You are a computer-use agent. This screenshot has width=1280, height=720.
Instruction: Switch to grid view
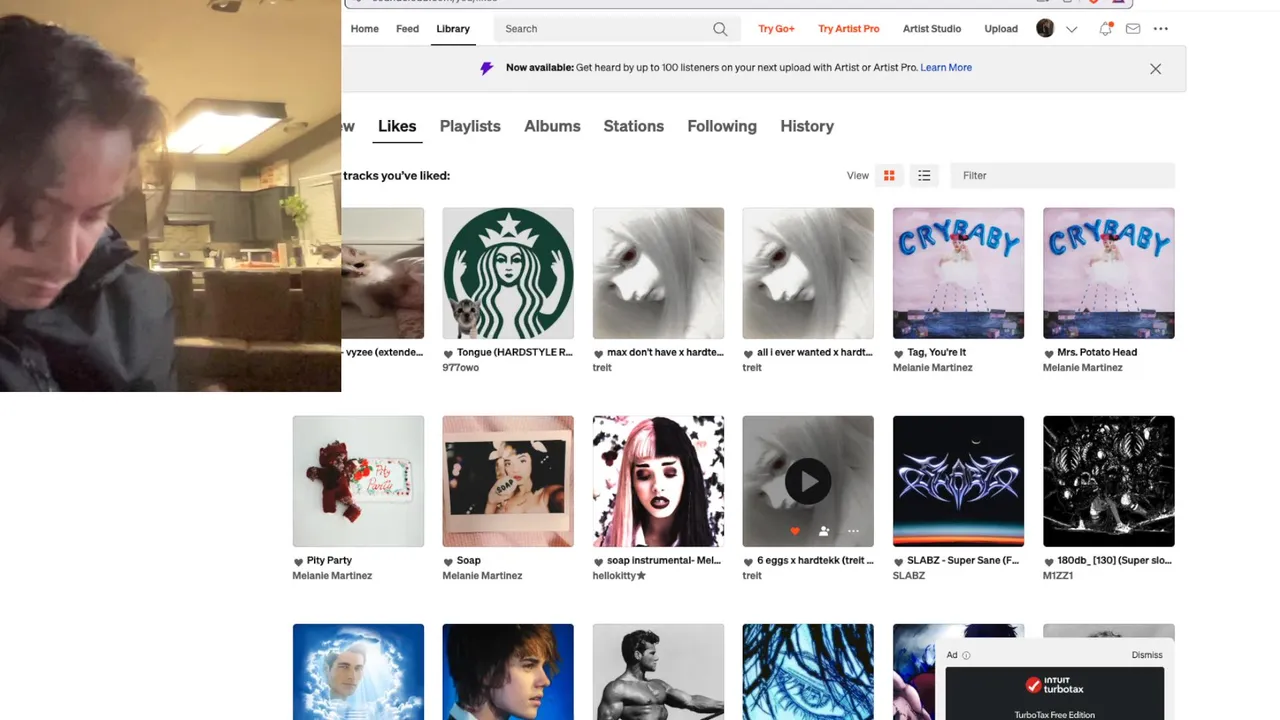coord(889,176)
